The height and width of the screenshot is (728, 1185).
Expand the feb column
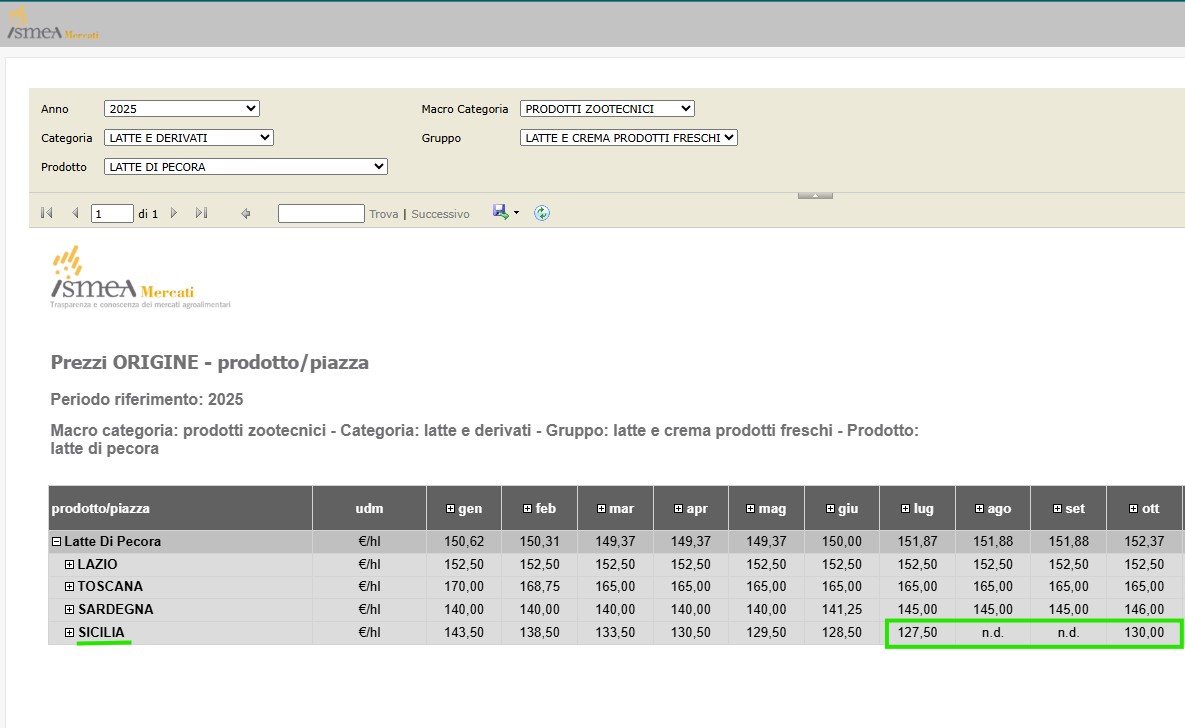click(x=528, y=509)
